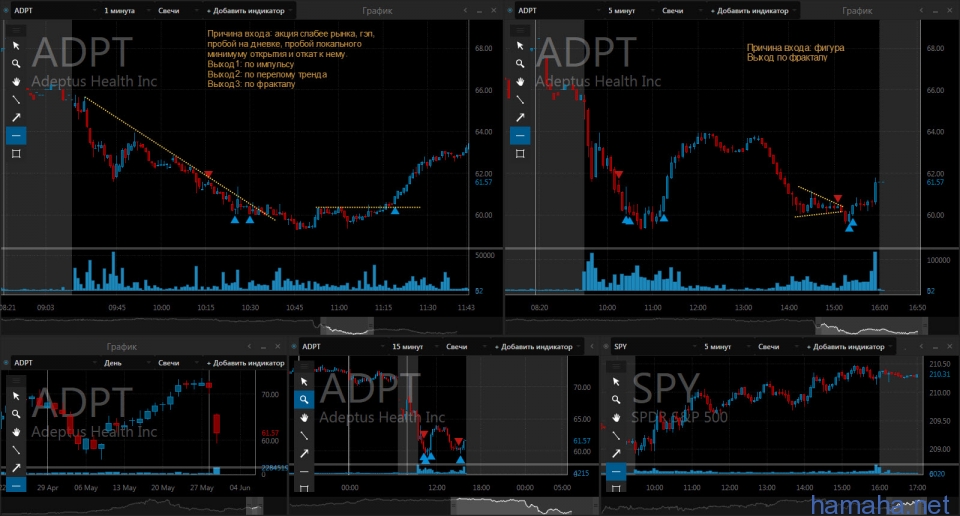Image resolution: width=960 pixels, height=516 pixels.
Task: Move the minimap range thumb under the ADPT 5 минут chart
Action: [871, 326]
